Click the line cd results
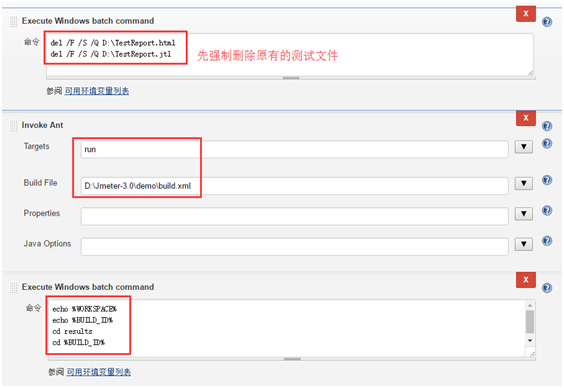The width and height of the screenshot is (564, 388). (72, 331)
